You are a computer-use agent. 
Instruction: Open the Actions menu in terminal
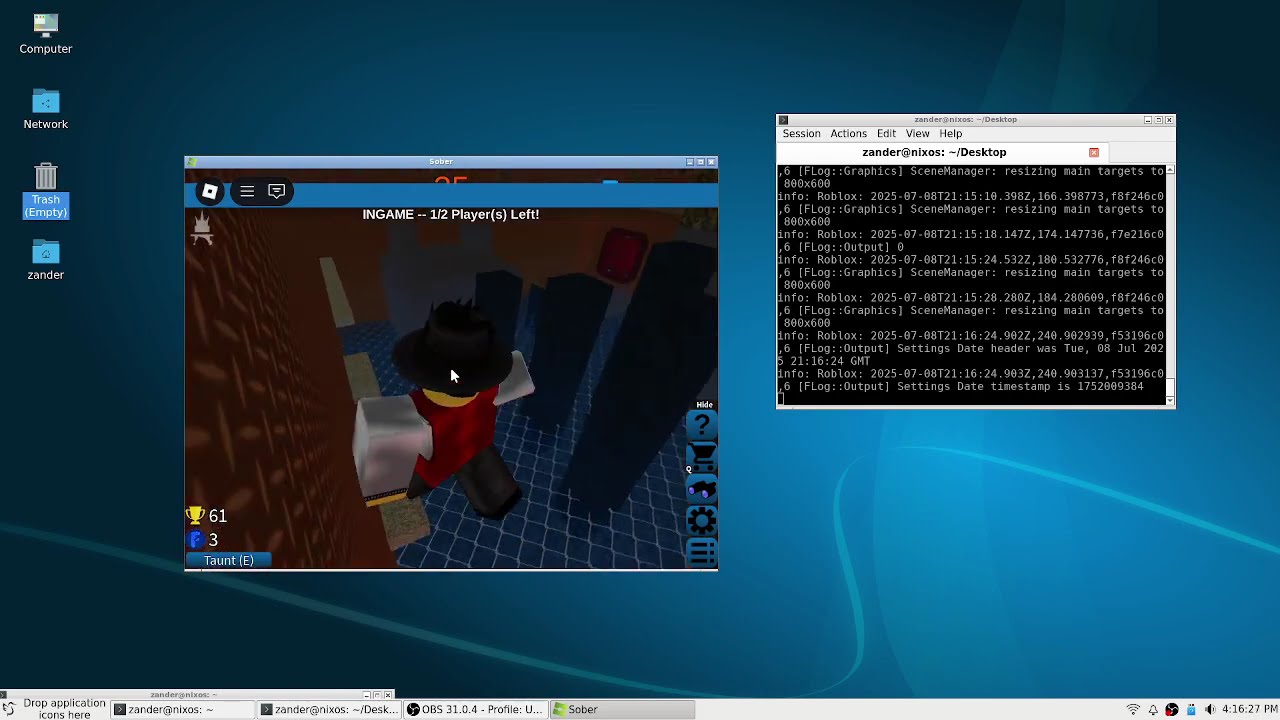(848, 134)
